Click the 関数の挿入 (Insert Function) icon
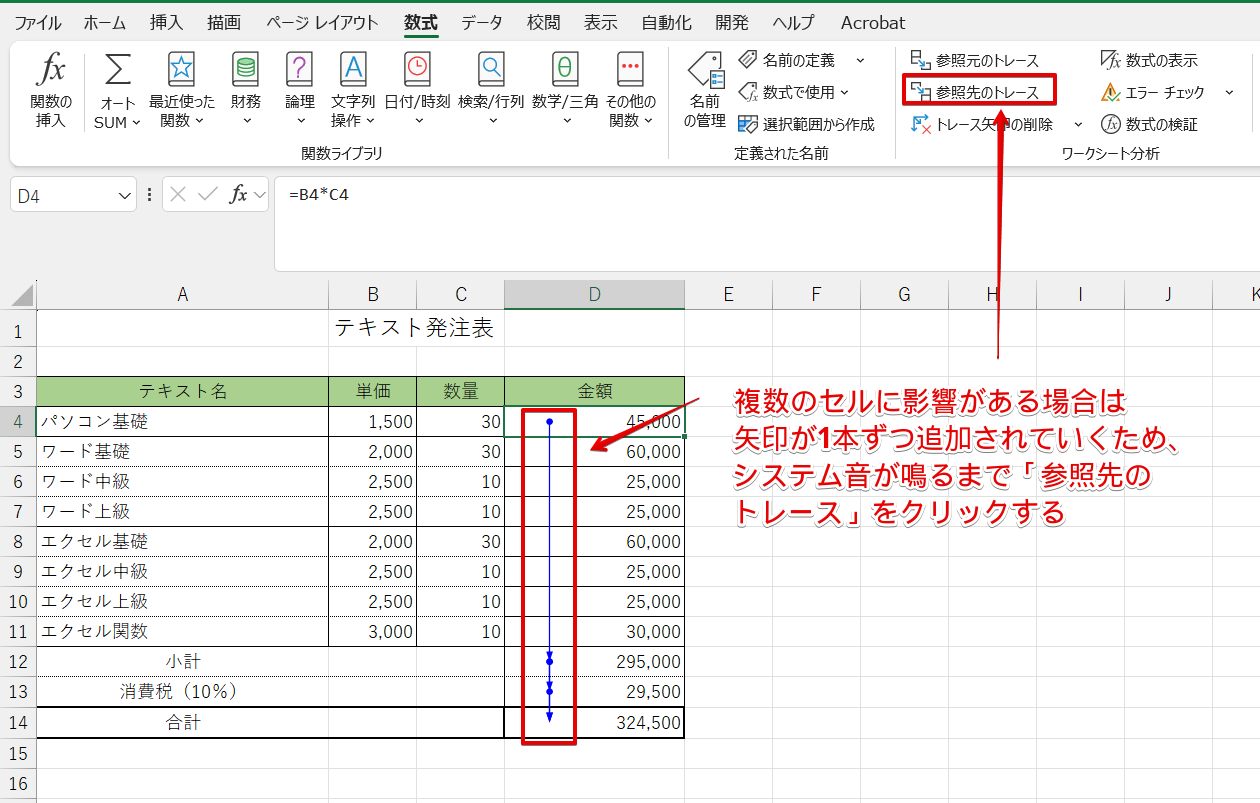The width and height of the screenshot is (1260, 803). [x=51, y=70]
